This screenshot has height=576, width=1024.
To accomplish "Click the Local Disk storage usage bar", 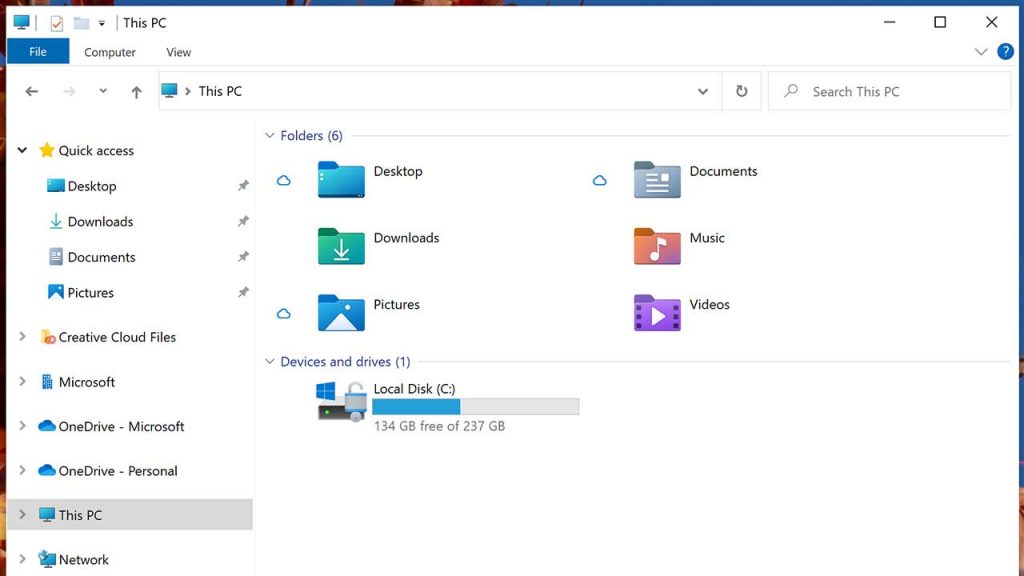I will pos(475,407).
